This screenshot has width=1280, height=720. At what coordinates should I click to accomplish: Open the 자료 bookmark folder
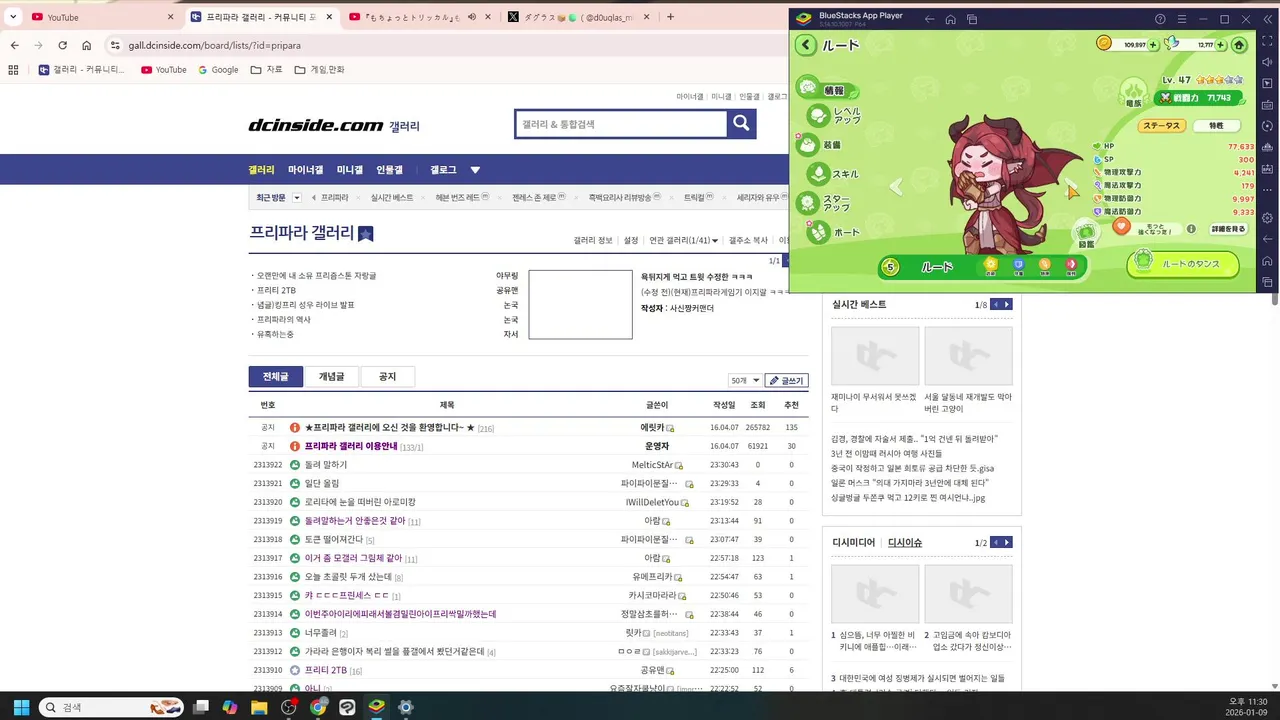point(266,70)
